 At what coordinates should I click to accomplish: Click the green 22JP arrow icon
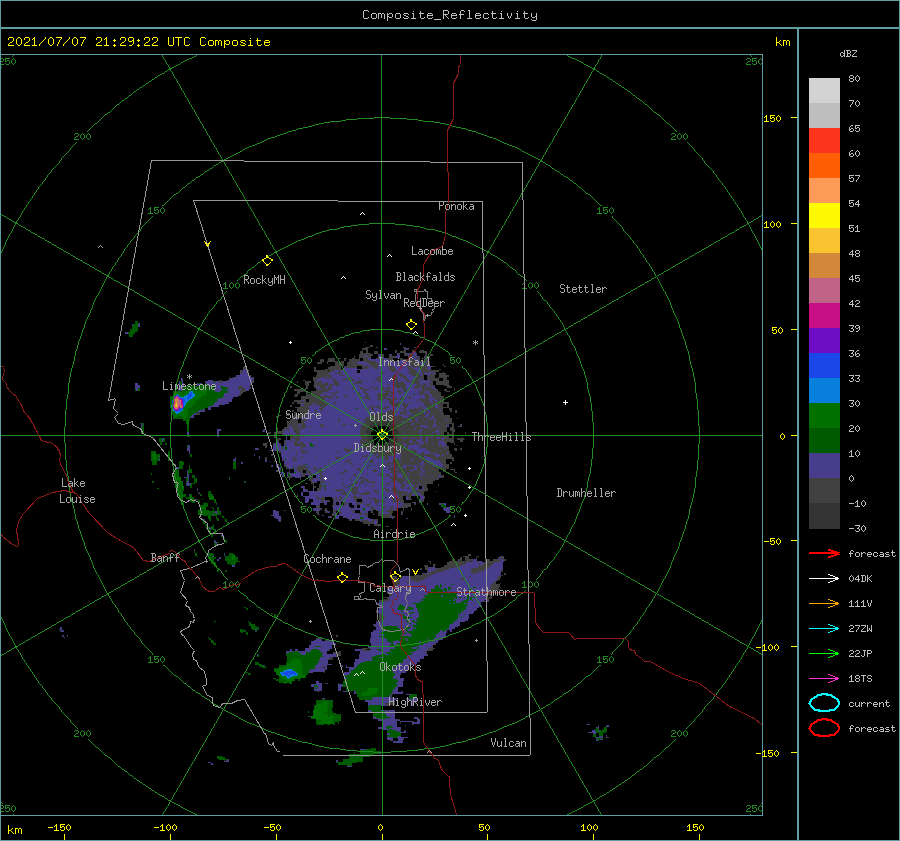pyautogui.click(x=824, y=653)
